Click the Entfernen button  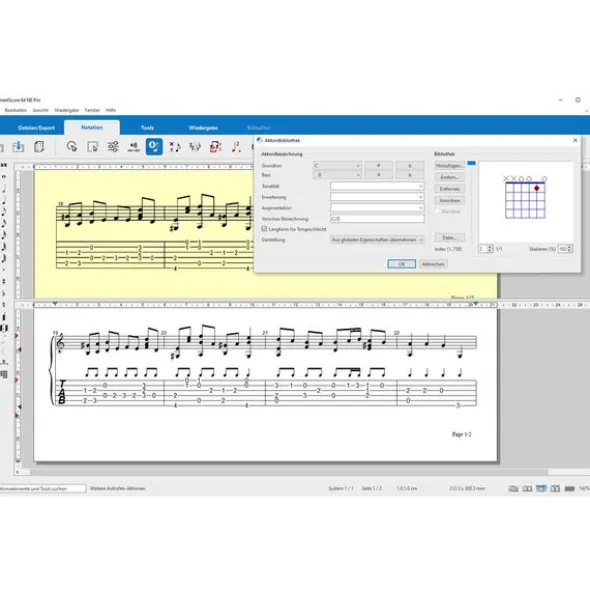coord(449,189)
